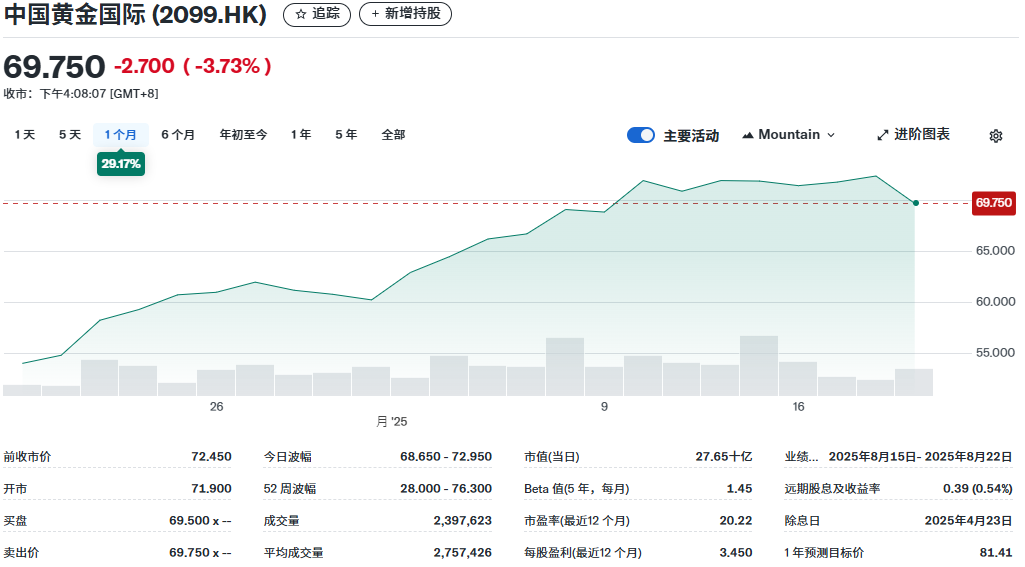Select the 1个月 range tab
1025x567 pixels.
[121, 135]
